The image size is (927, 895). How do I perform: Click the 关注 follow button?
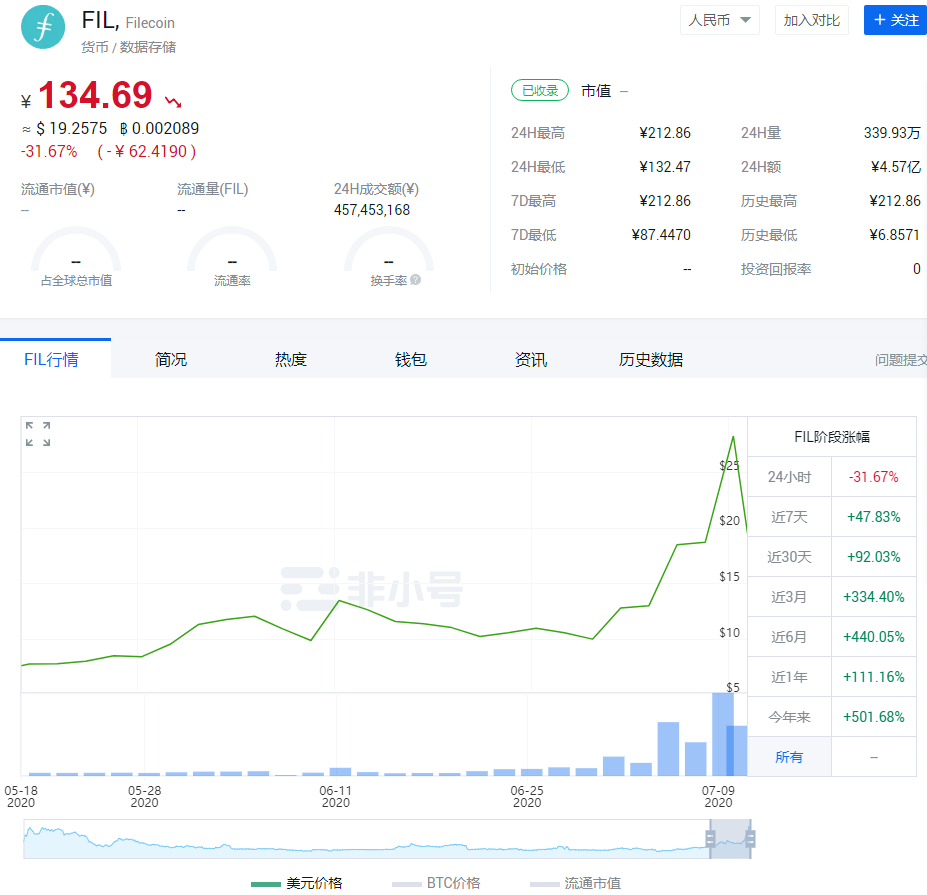pyautogui.click(x=895, y=20)
